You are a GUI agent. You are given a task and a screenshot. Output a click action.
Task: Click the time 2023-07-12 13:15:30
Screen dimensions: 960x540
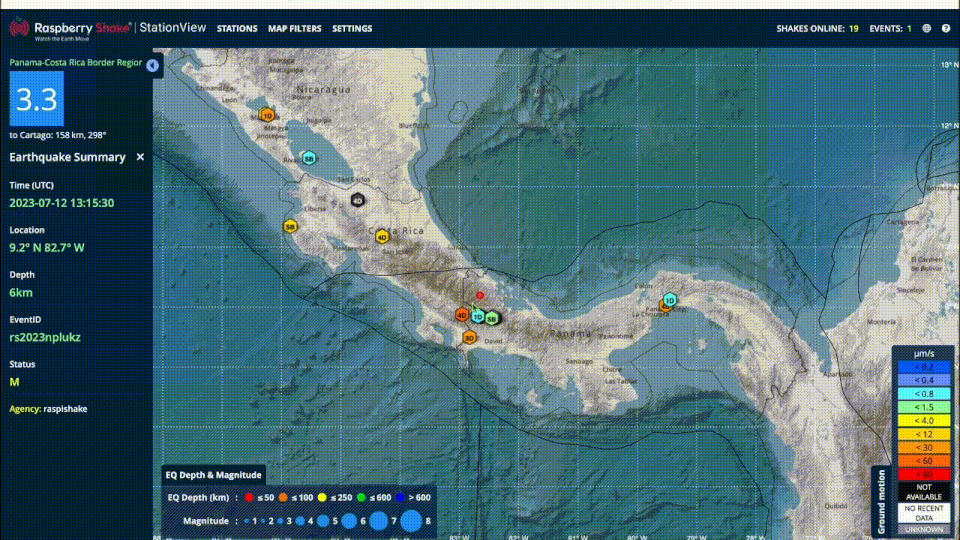61,203
